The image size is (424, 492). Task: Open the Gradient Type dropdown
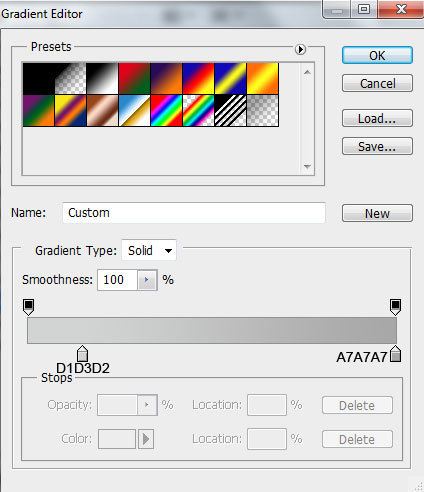149,250
